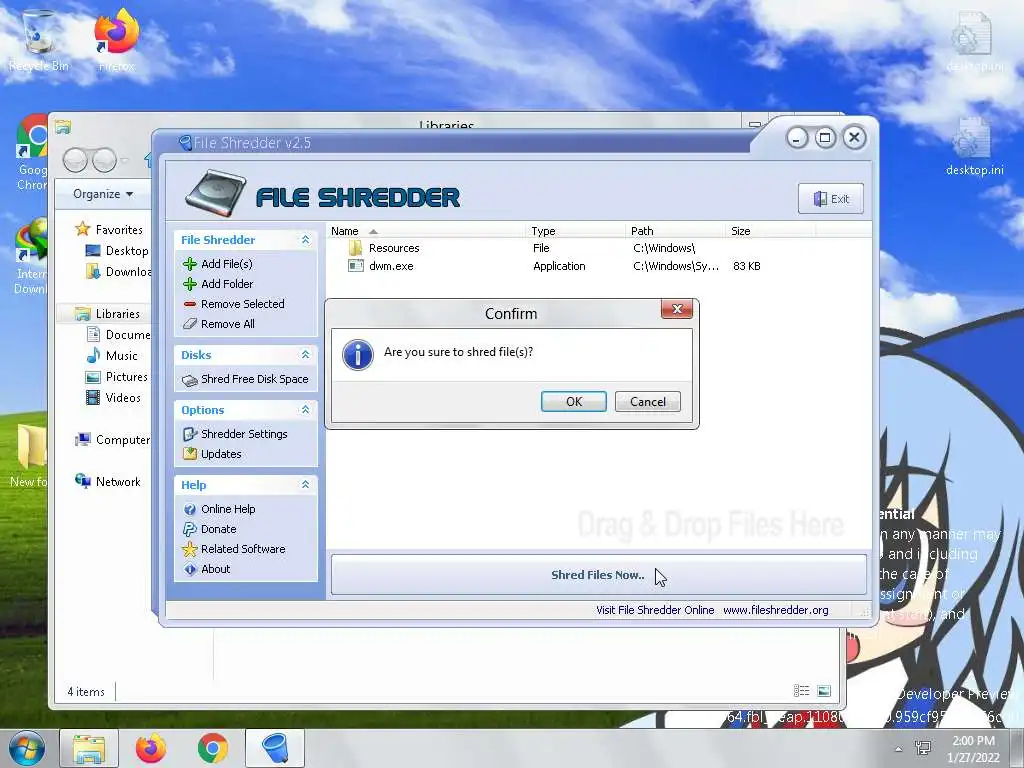The width and height of the screenshot is (1024, 768).
Task: Show hidden tray icons arrow
Action: click(x=899, y=749)
